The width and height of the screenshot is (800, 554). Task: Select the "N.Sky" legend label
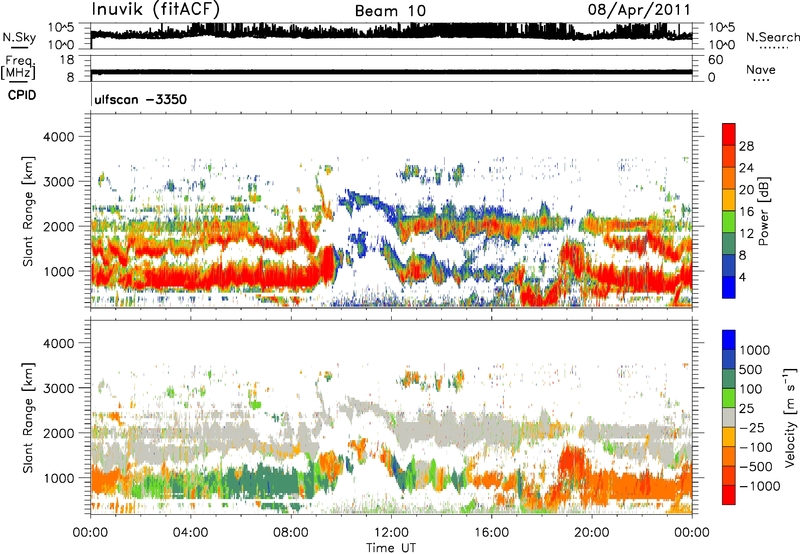click(19, 37)
